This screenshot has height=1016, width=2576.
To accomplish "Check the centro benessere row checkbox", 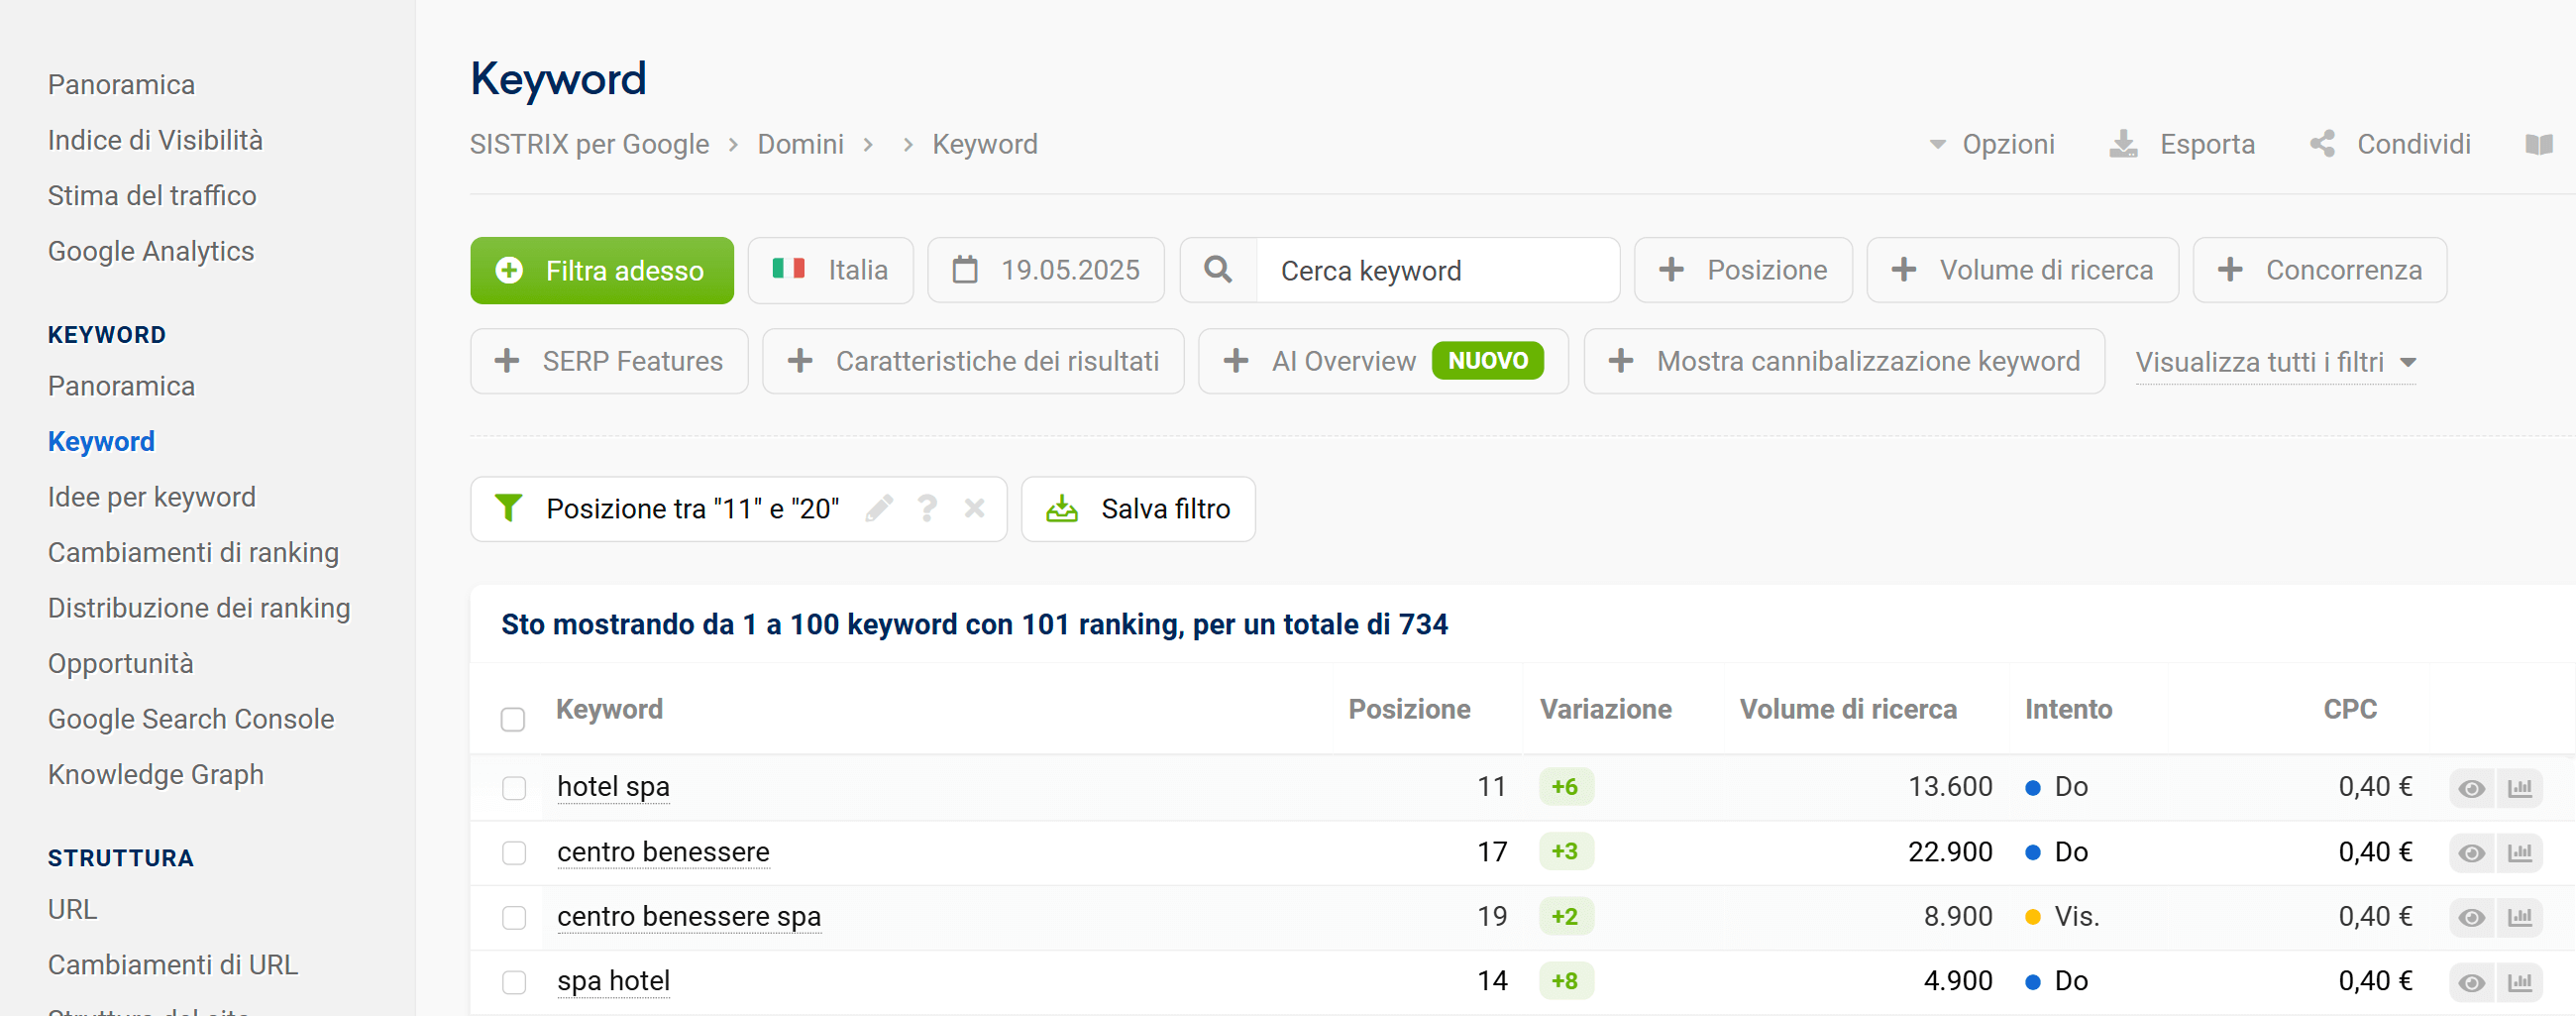I will point(514,853).
